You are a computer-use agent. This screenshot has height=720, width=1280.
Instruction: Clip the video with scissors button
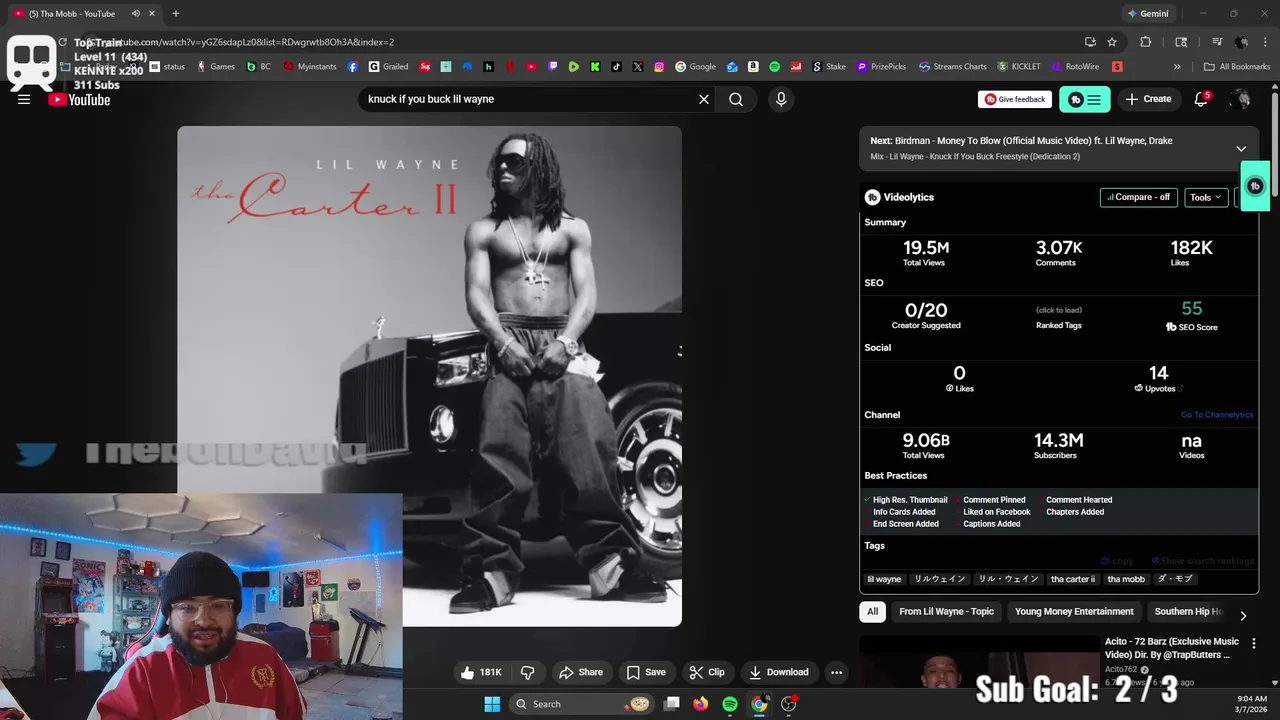707,672
